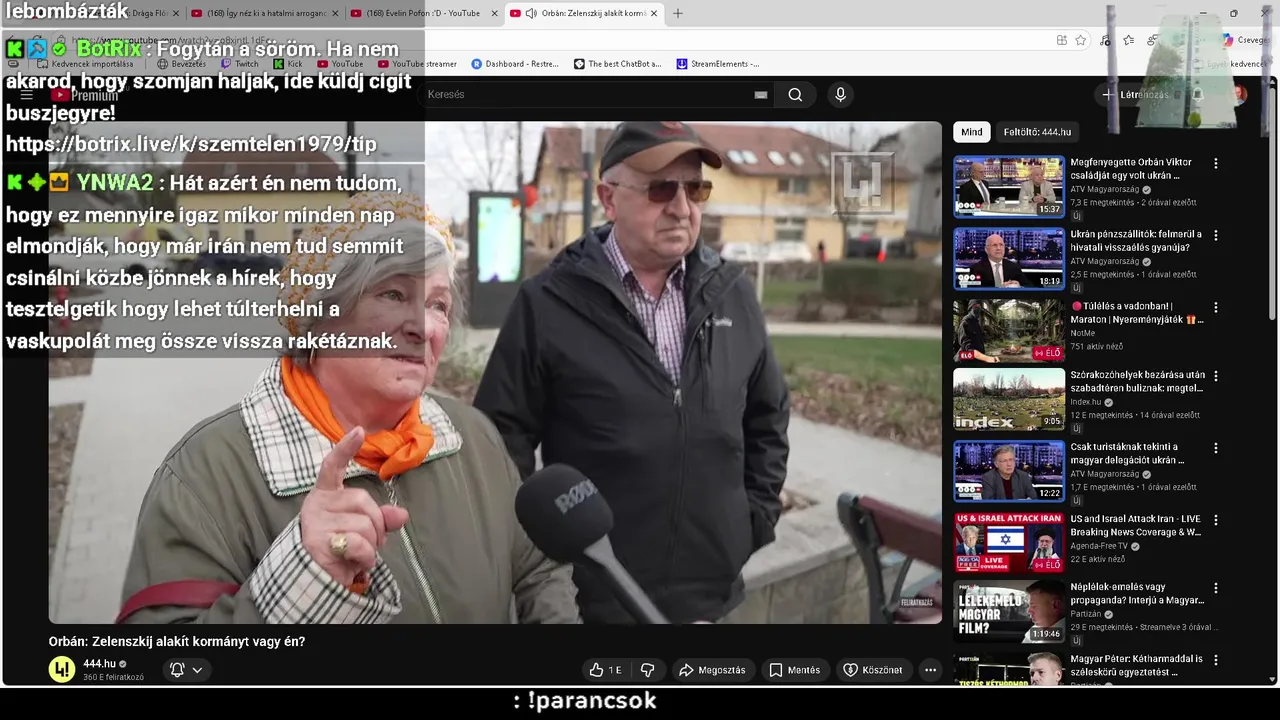Toggle the channel notification bell
This screenshot has width=1280, height=720.
(177, 670)
